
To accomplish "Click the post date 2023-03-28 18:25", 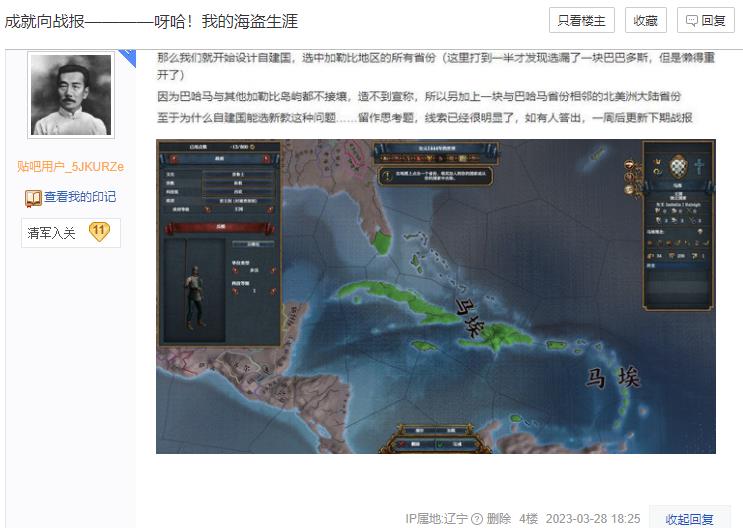I will pos(593,519).
